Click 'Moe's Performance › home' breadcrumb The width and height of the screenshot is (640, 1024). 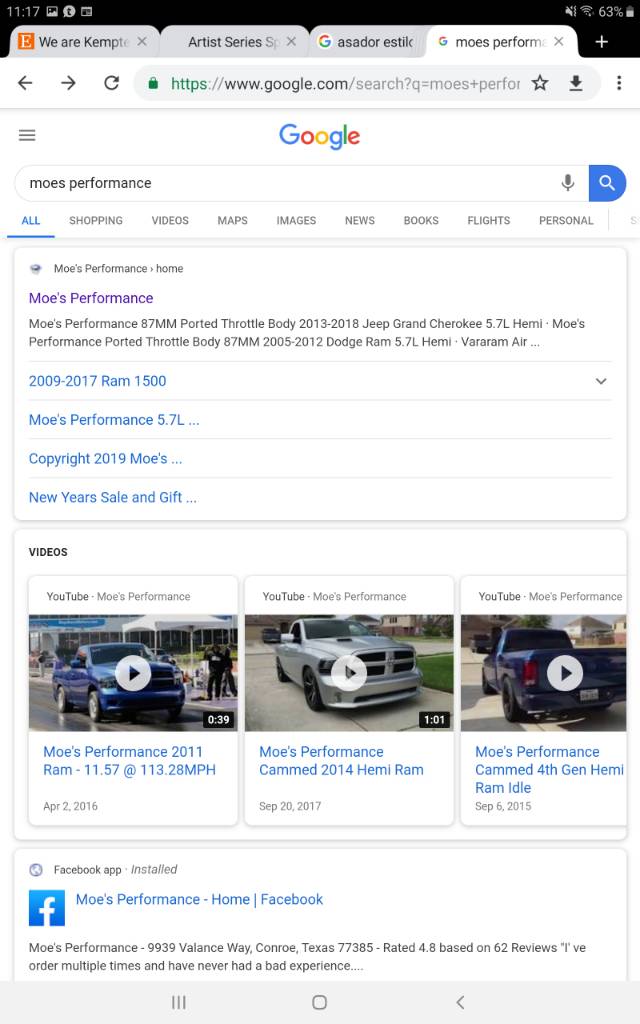pos(118,268)
